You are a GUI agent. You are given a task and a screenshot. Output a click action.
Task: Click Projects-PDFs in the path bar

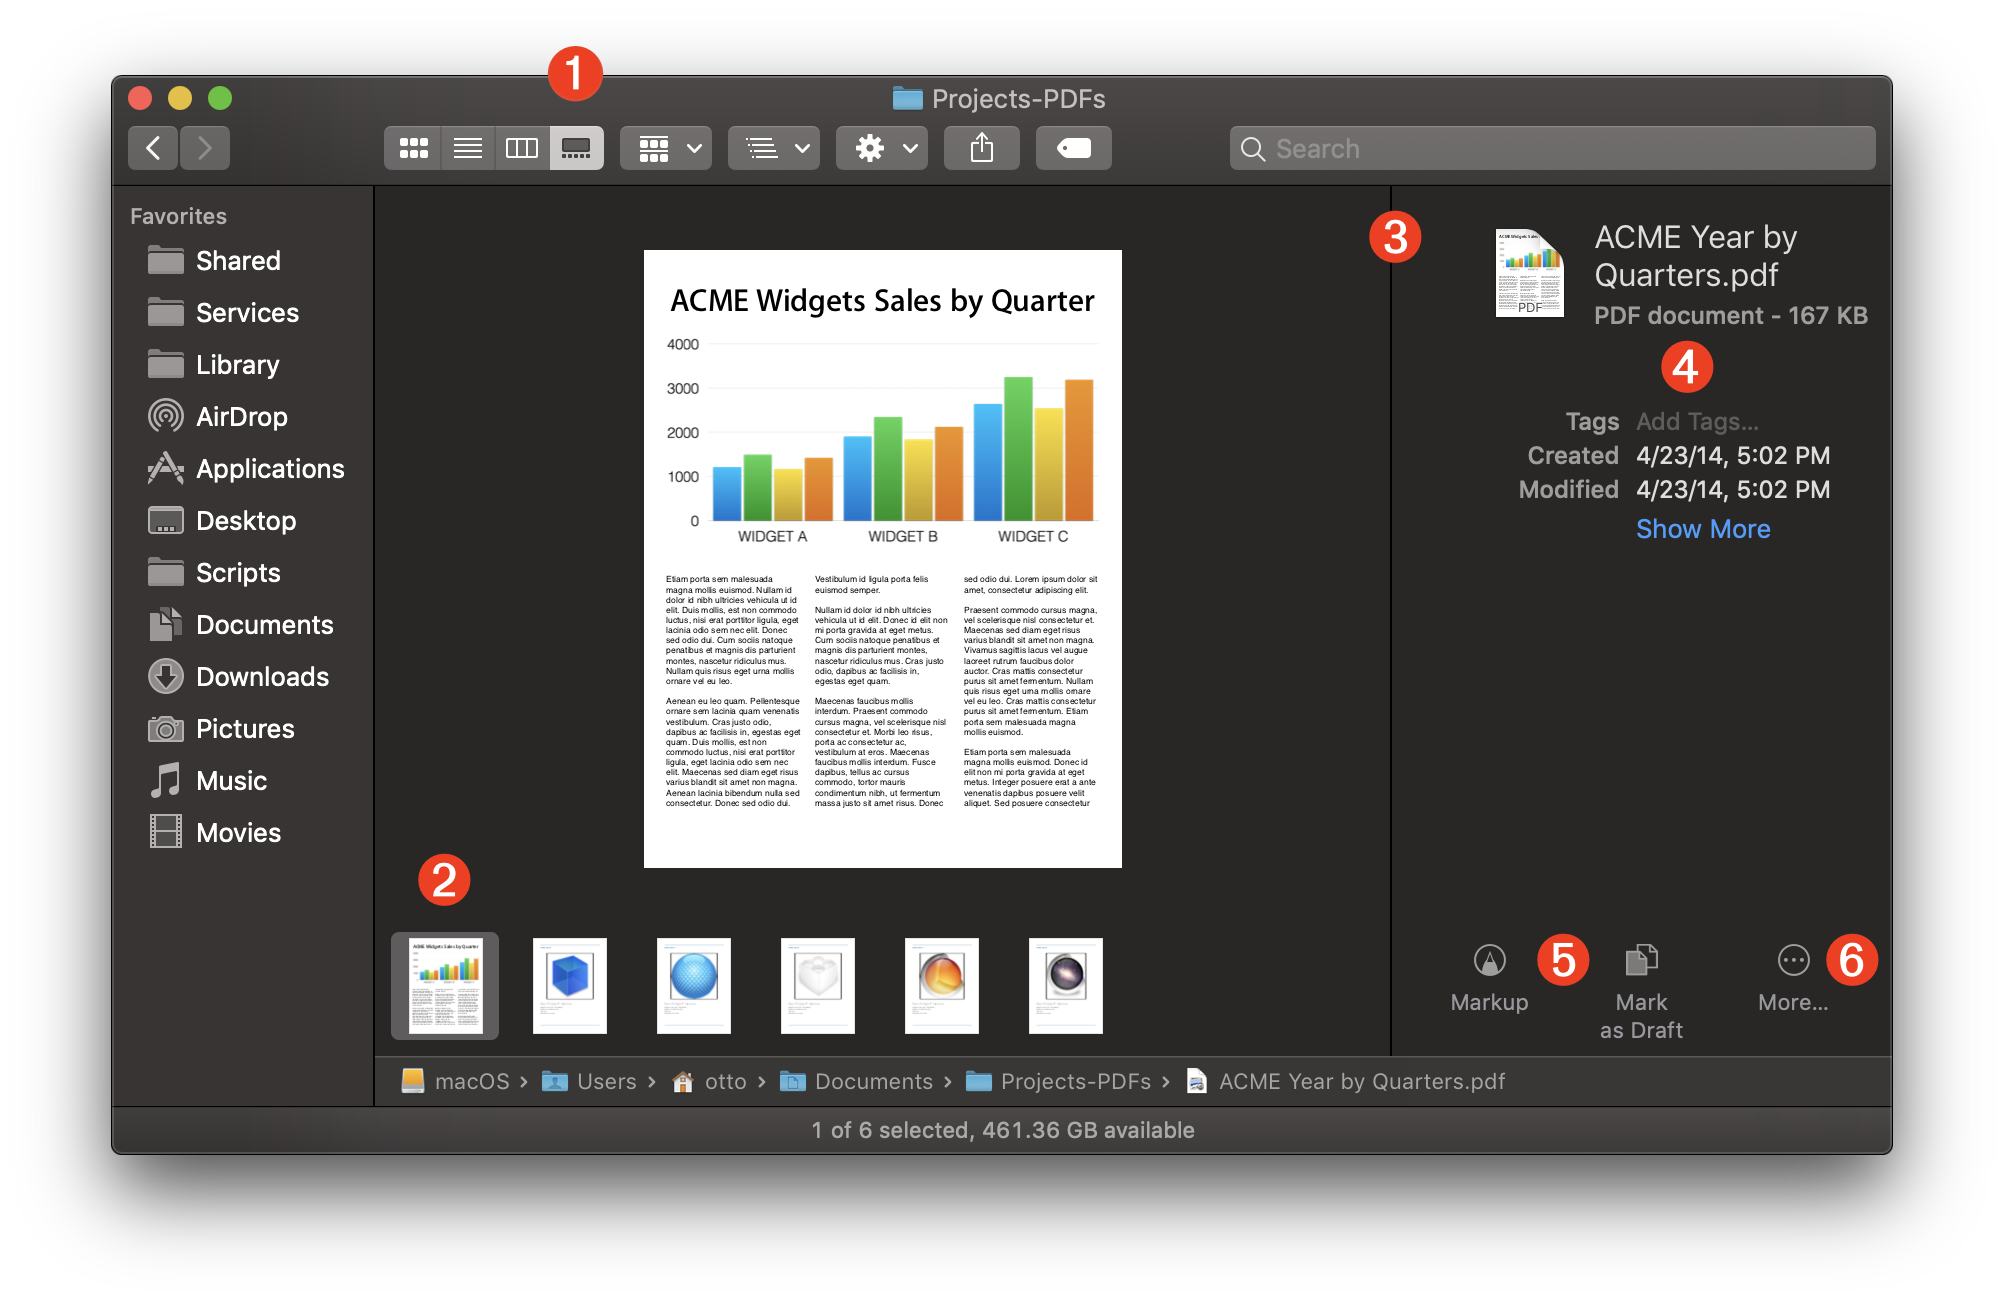pos(1077,1081)
